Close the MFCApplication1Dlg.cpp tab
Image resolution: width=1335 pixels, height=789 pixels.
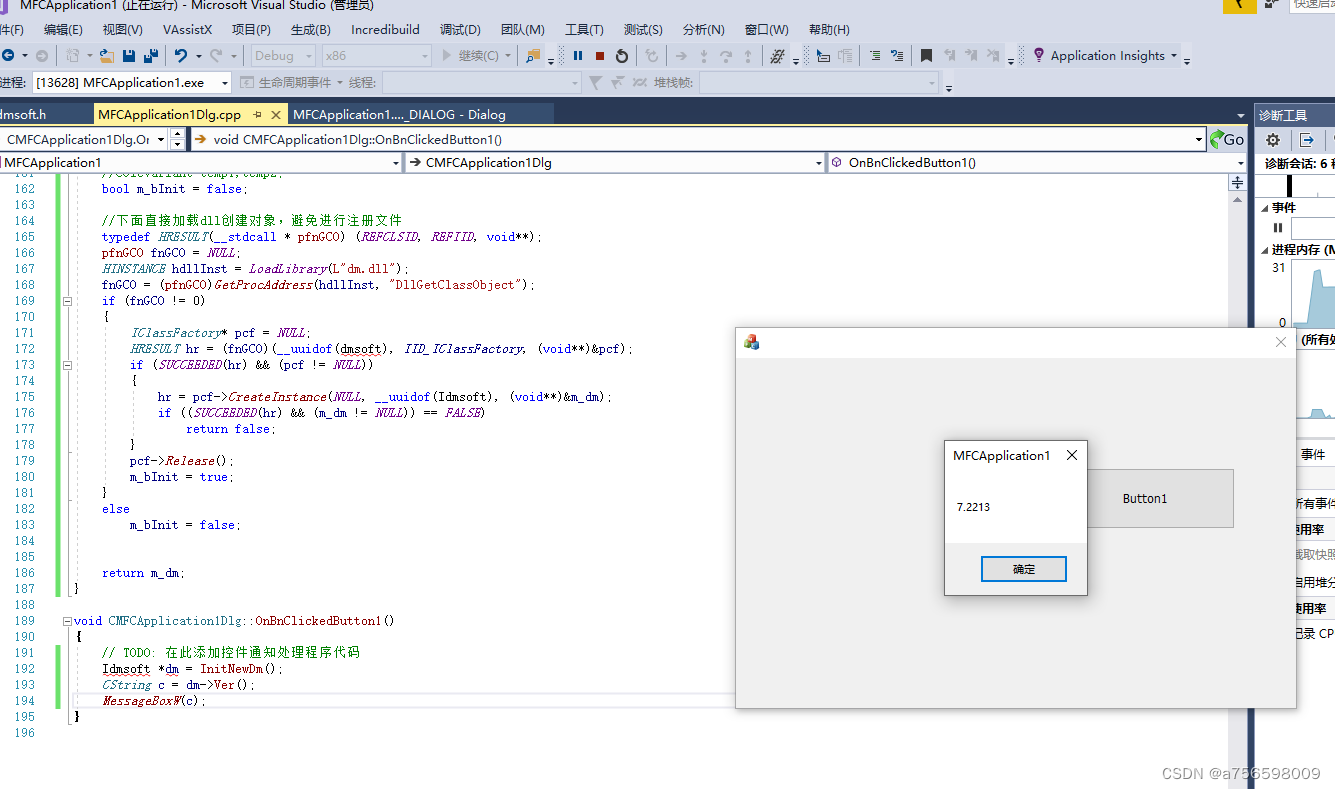pyautogui.click(x=277, y=115)
